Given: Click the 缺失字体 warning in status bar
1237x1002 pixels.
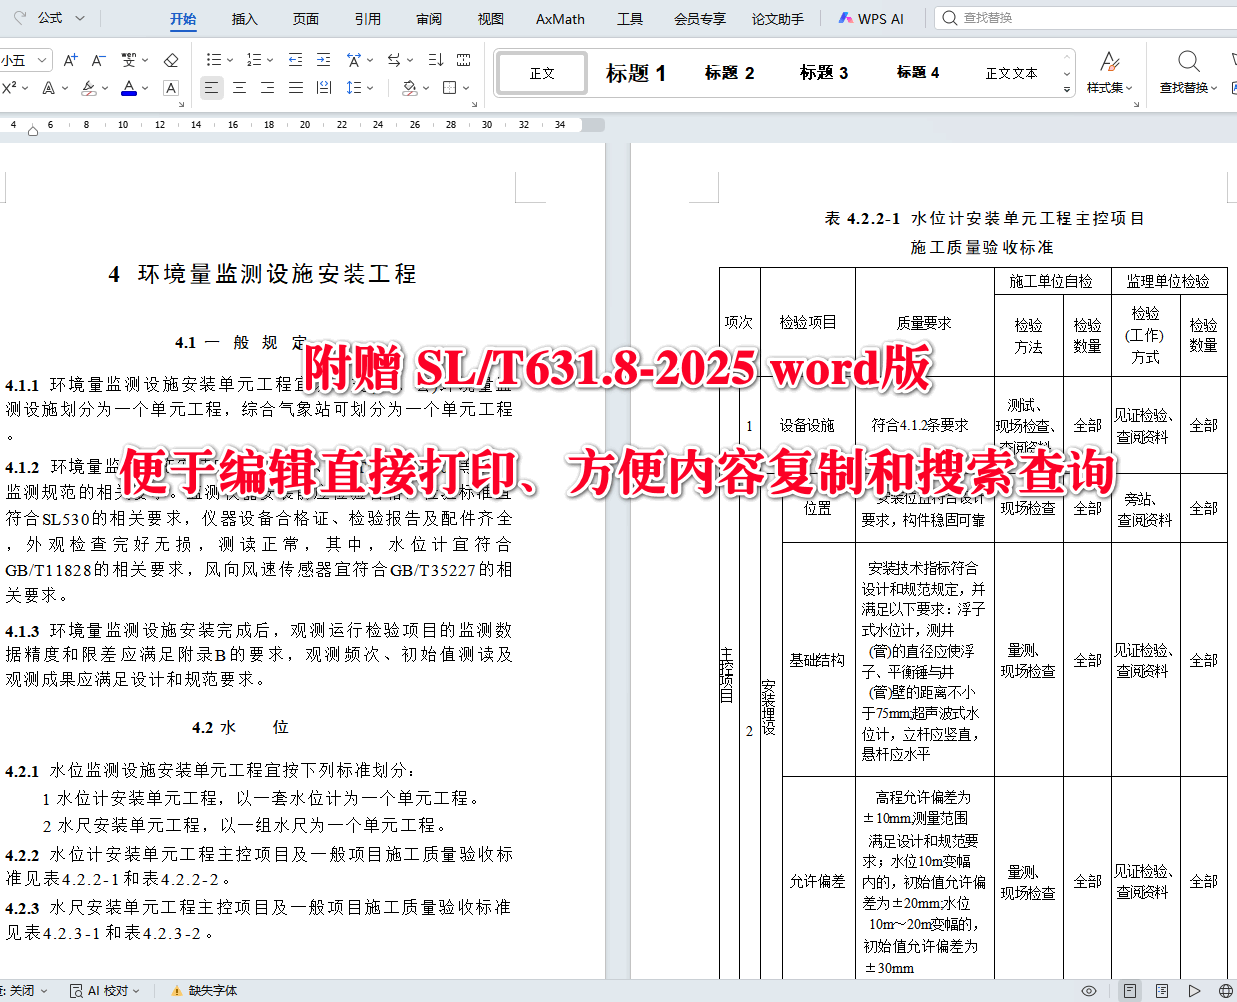Looking at the screenshot, I should (205, 991).
